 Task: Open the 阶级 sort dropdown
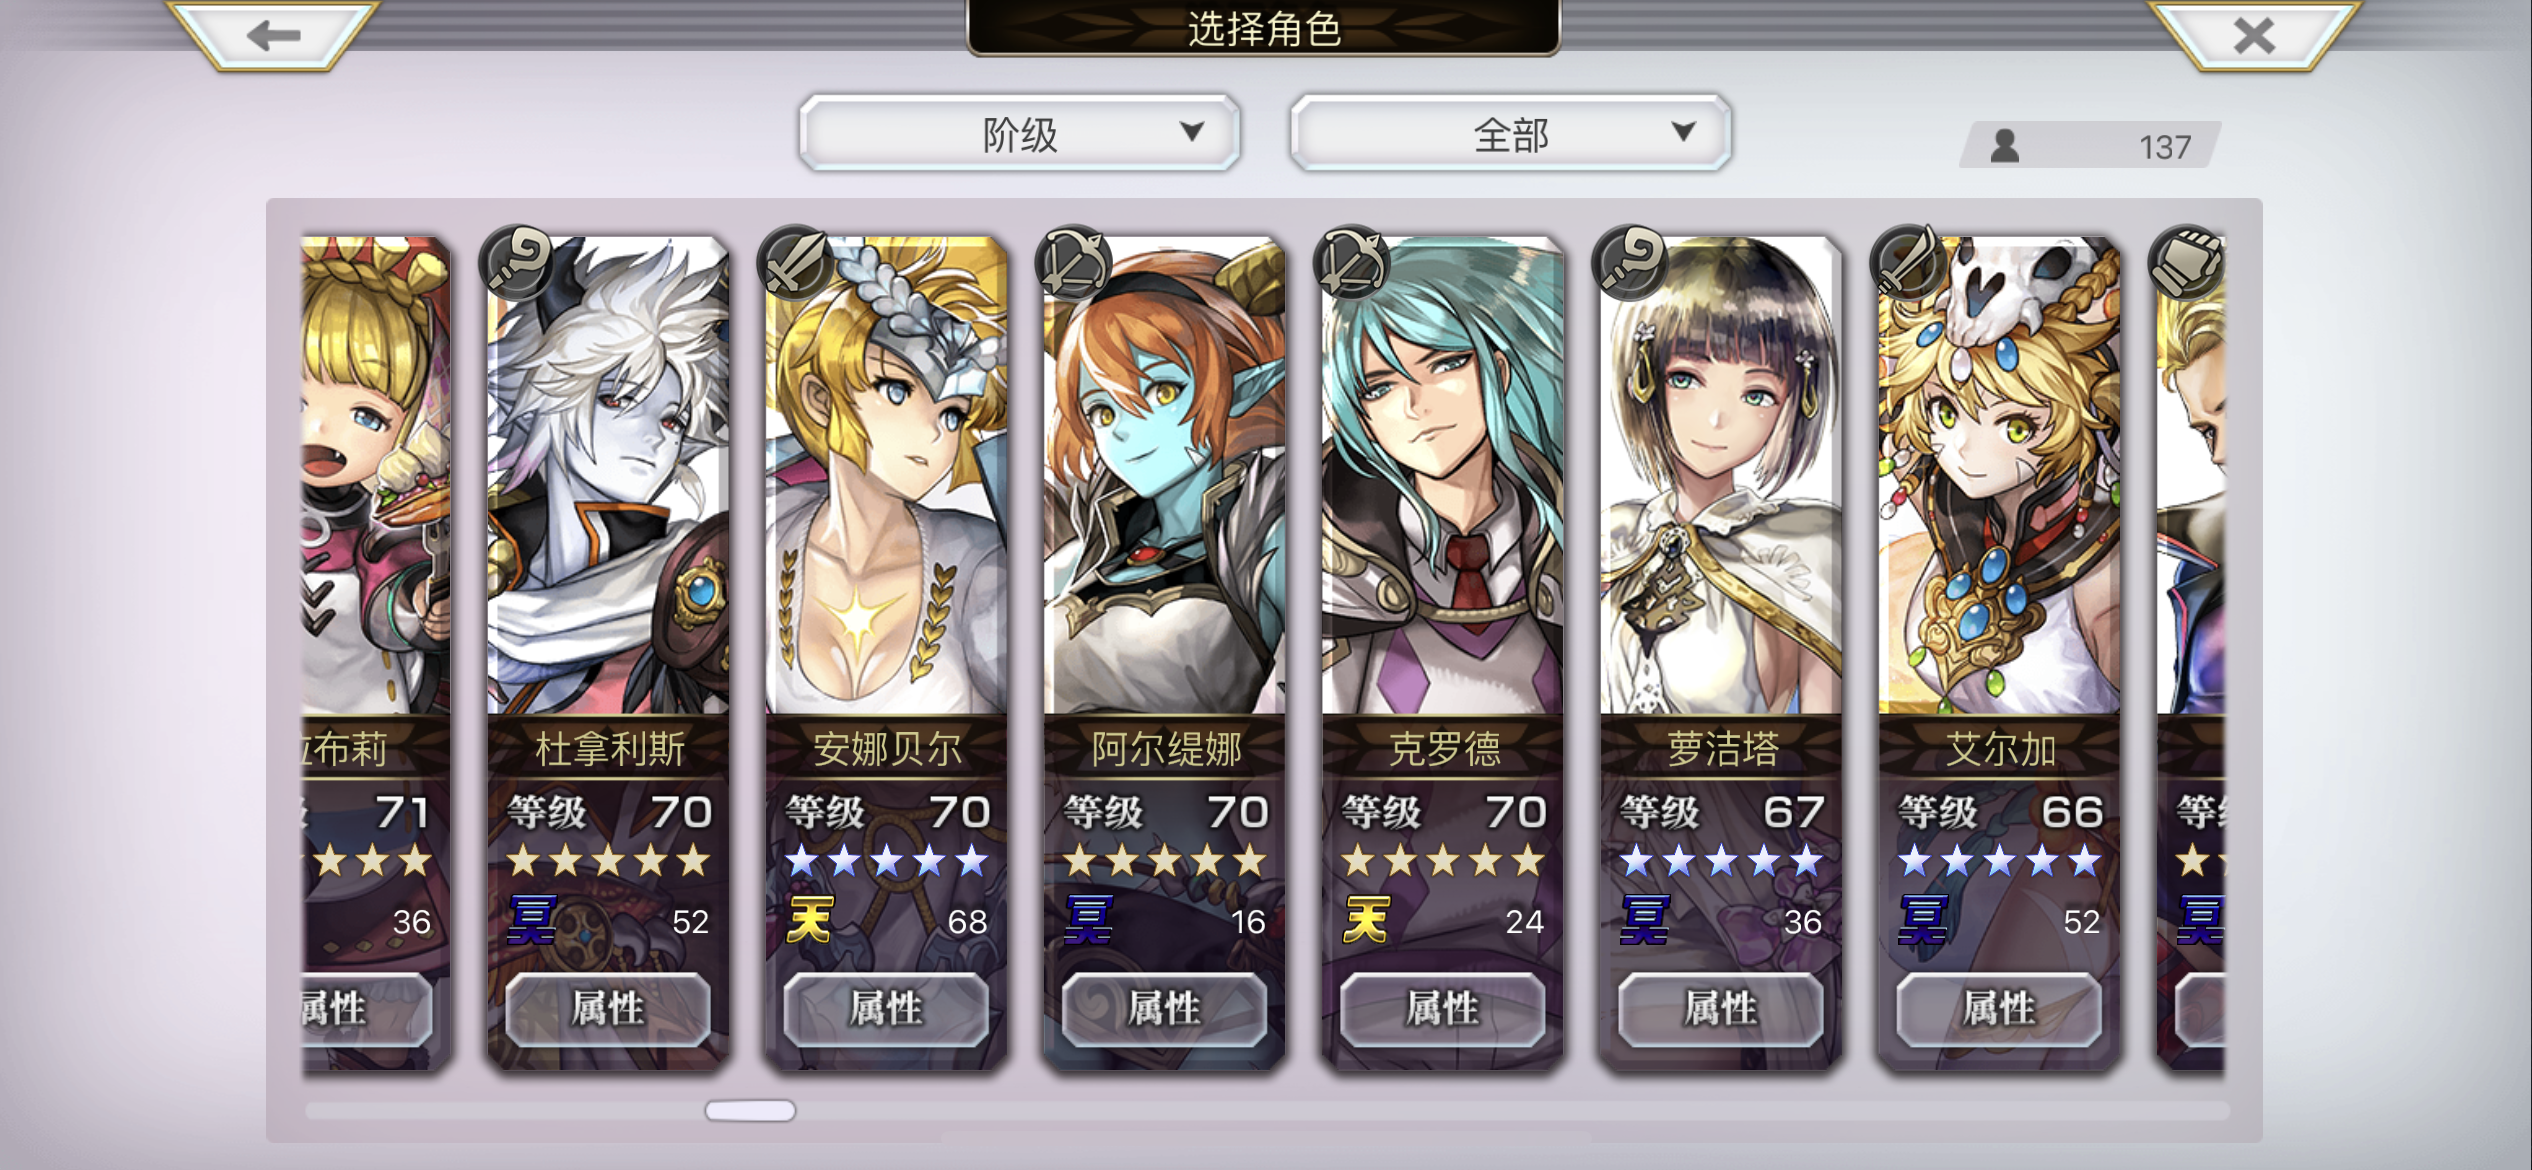1019,133
